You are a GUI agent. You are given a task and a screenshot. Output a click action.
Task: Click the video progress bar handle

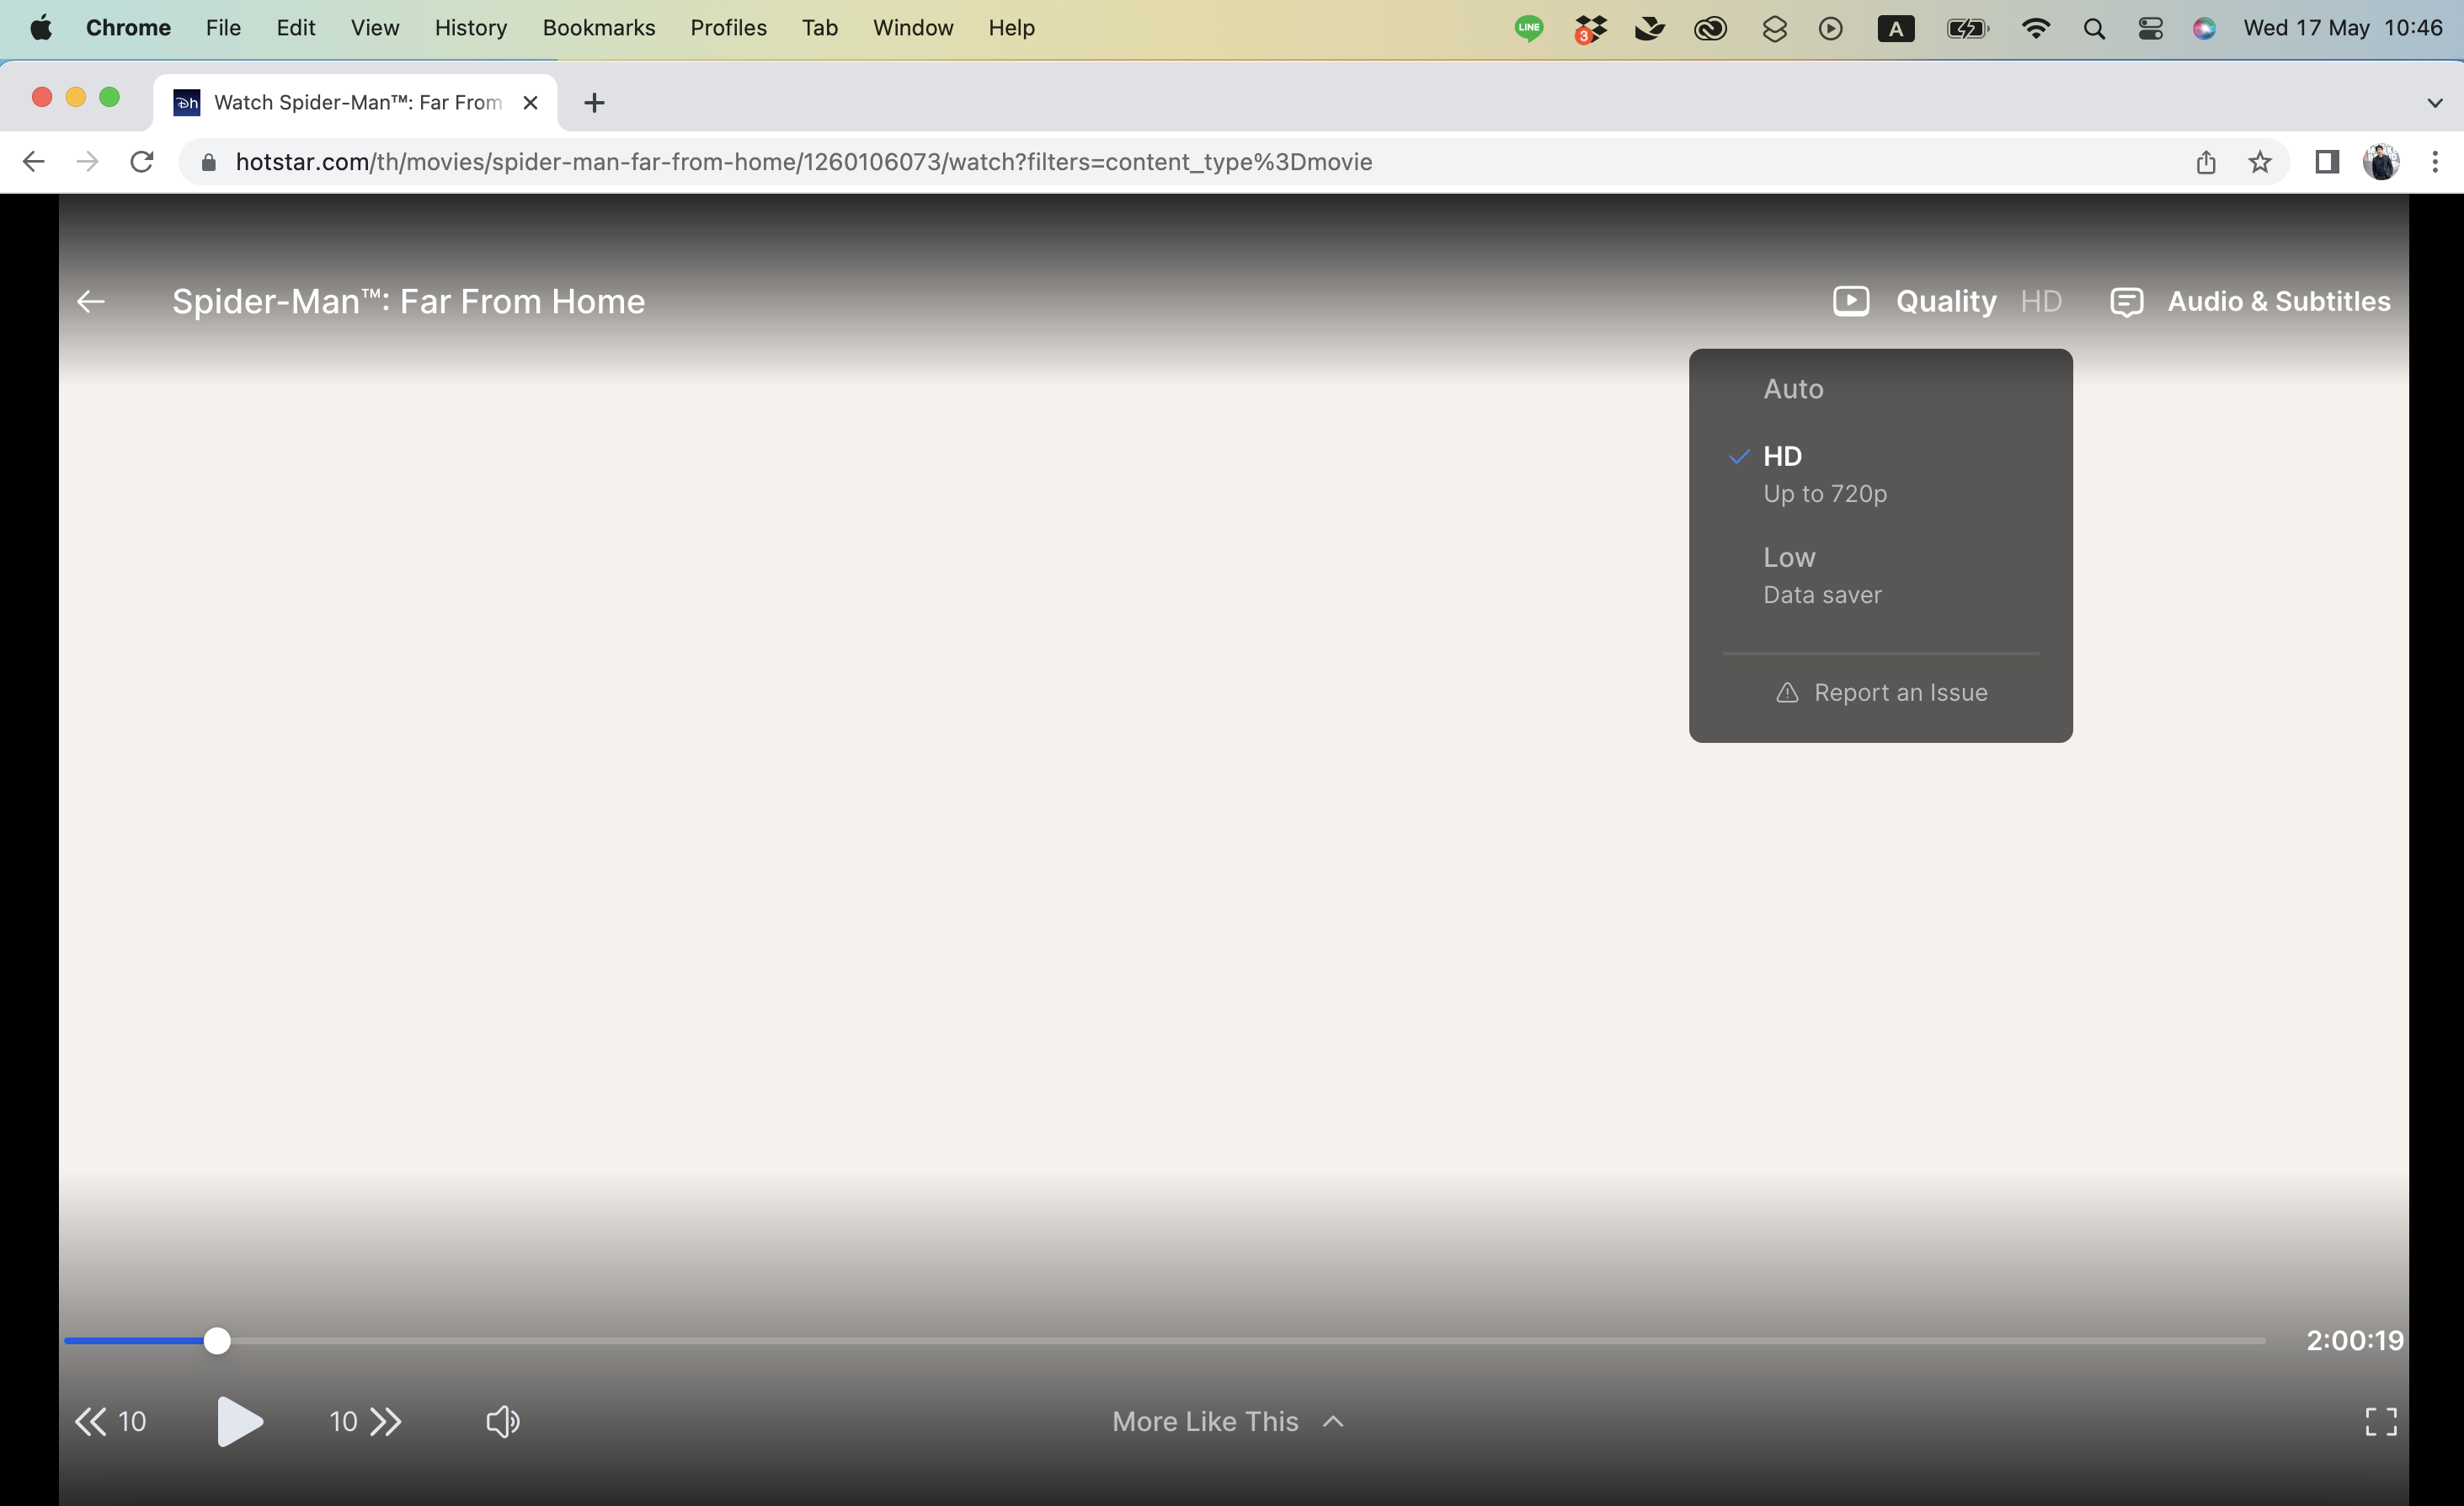(217, 1341)
